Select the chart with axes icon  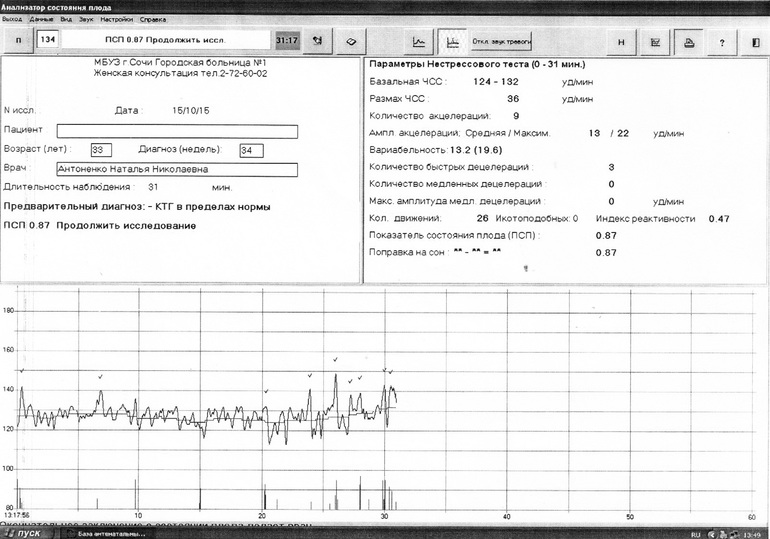[x=452, y=41]
